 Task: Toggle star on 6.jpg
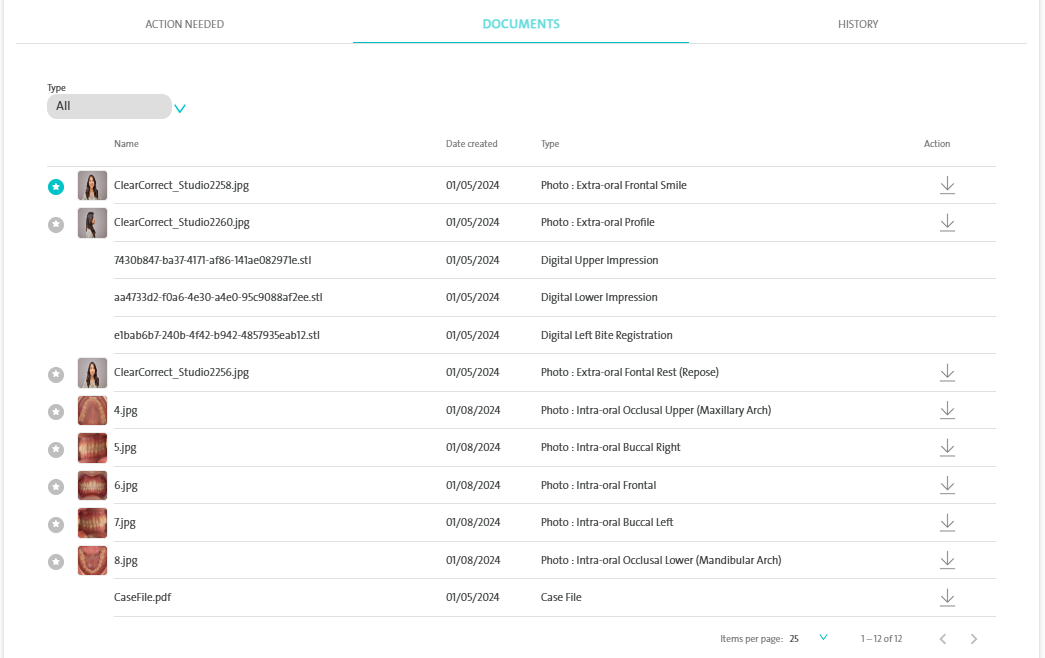click(x=56, y=487)
